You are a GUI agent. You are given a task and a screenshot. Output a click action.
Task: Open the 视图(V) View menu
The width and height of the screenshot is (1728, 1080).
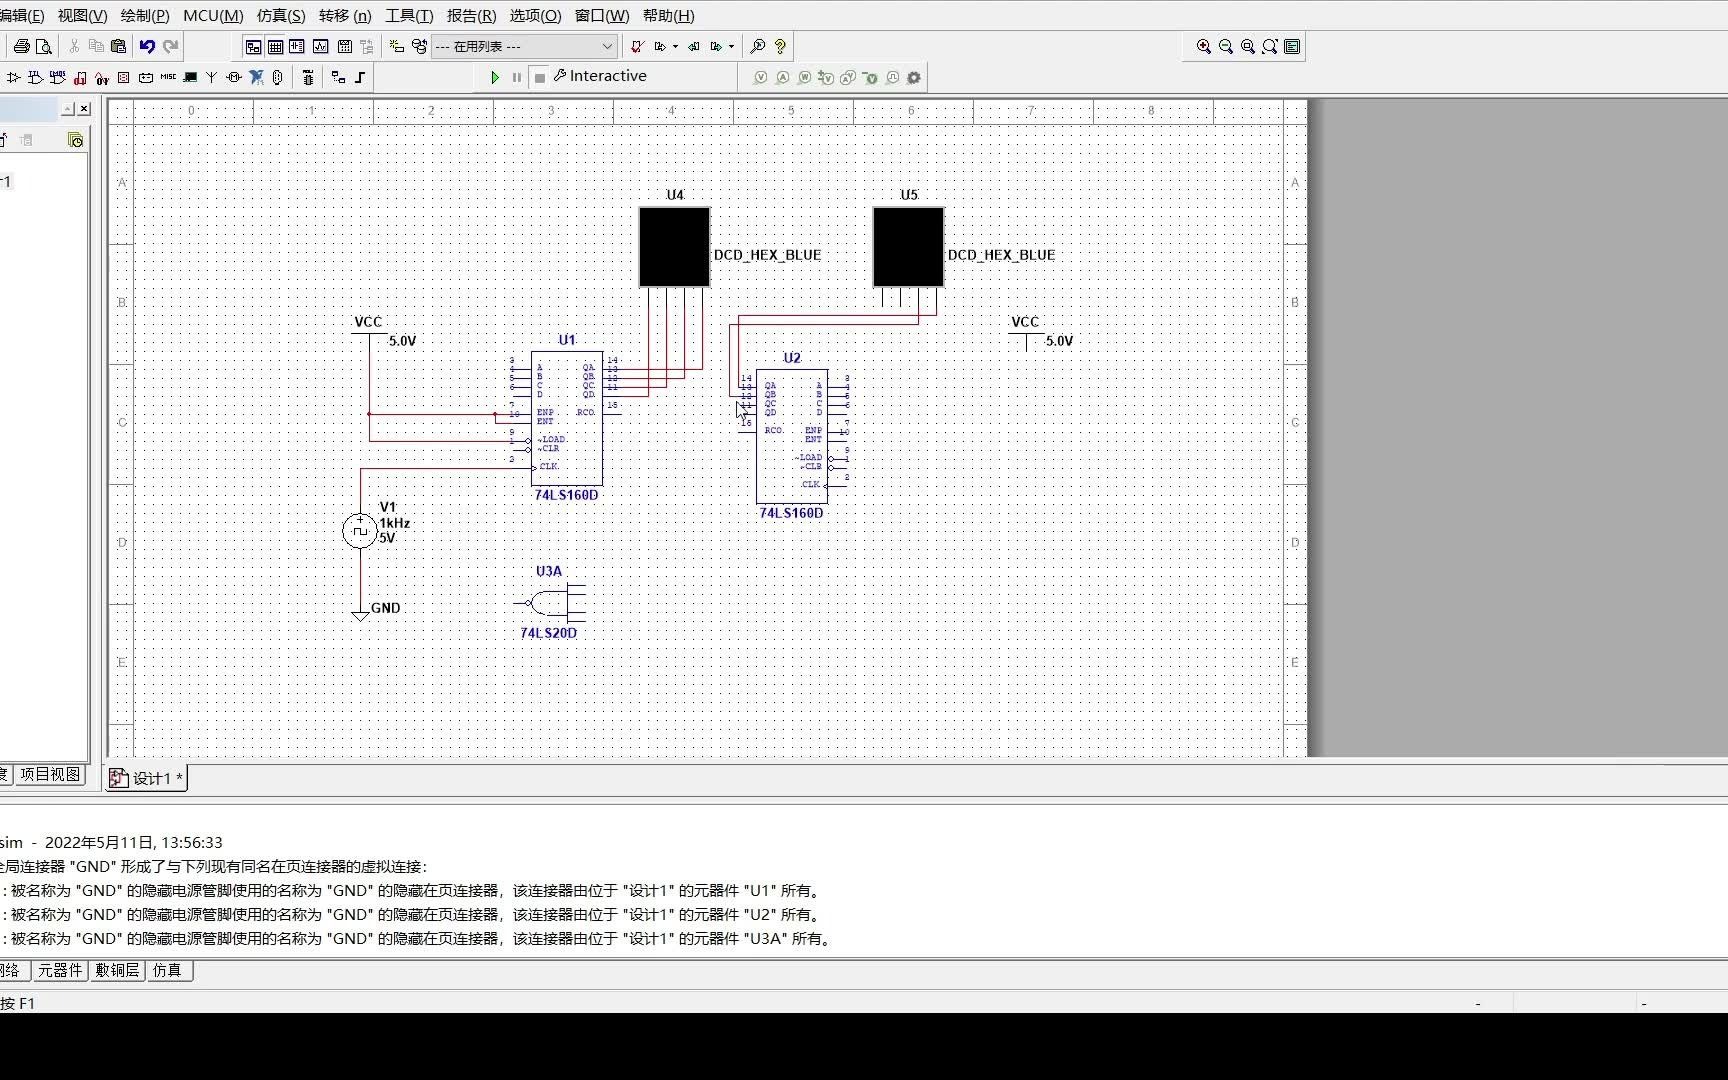pyautogui.click(x=82, y=15)
